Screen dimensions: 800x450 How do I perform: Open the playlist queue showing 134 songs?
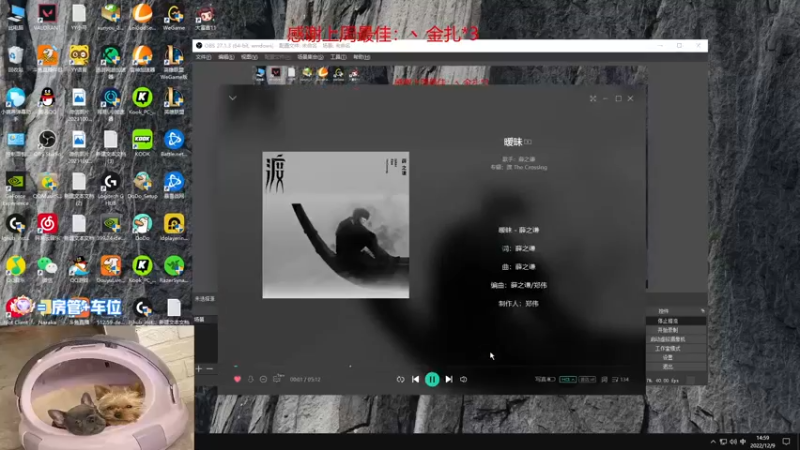tap(620, 379)
